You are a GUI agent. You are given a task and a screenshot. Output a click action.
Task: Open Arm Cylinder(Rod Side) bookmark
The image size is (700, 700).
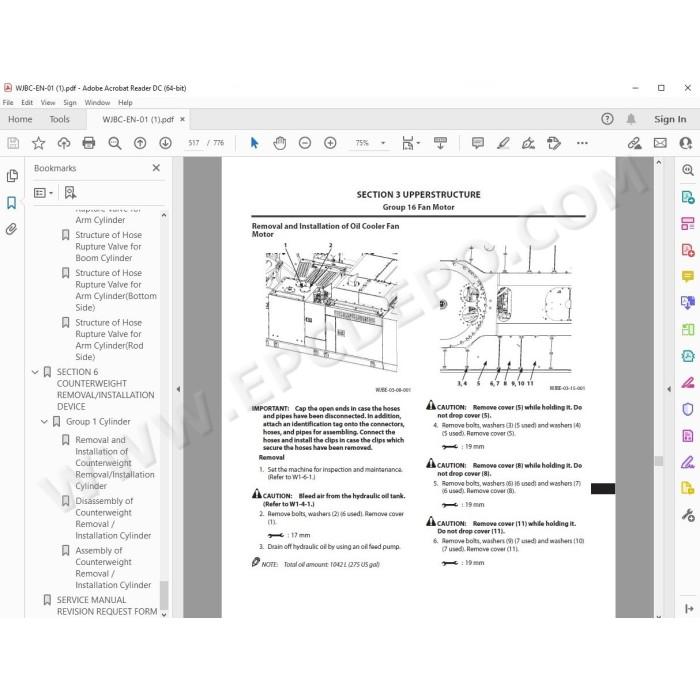coord(109,340)
